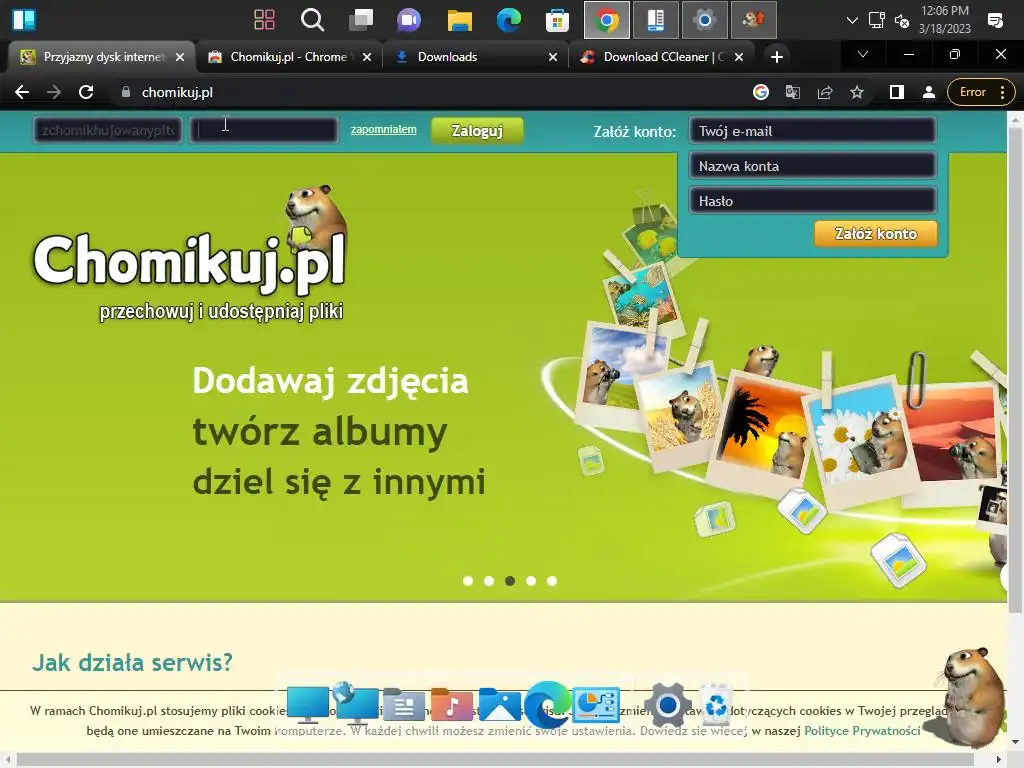Image resolution: width=1024 pixels, height=768 pixels.
Task: Open taskbar Search magnifier
Action: (312, 20)
